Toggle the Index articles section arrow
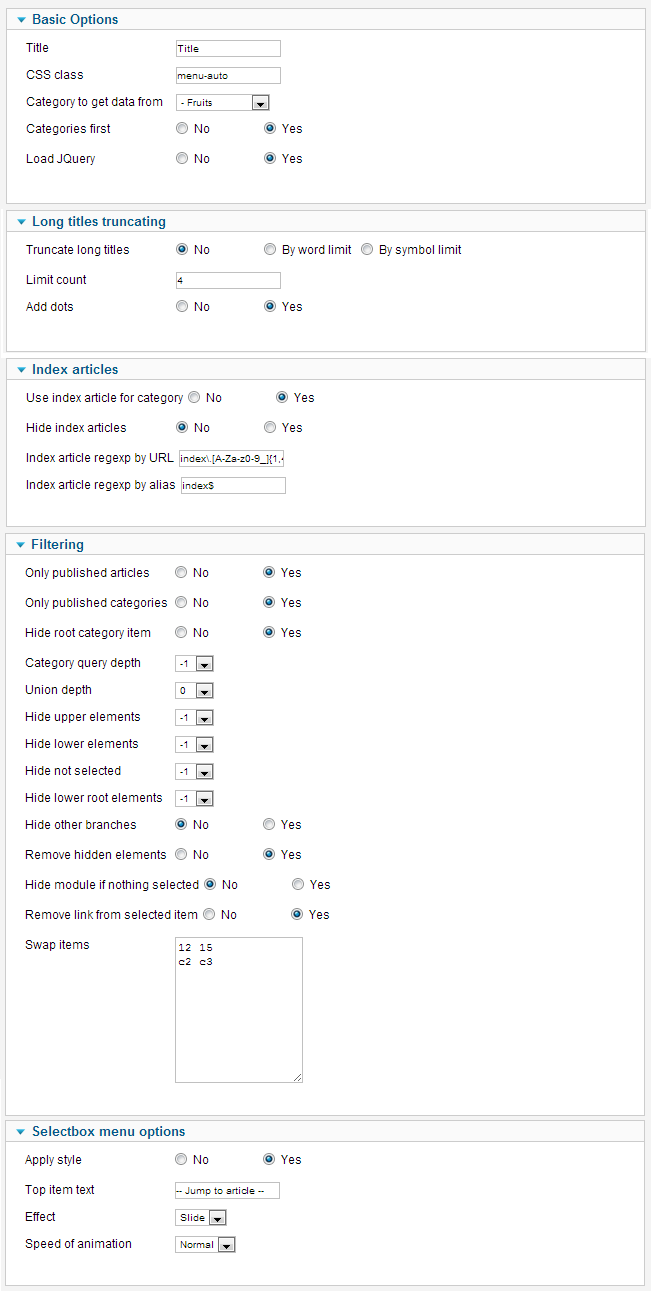This screenshot has width=651, height=1291. (x=21, y=370)
